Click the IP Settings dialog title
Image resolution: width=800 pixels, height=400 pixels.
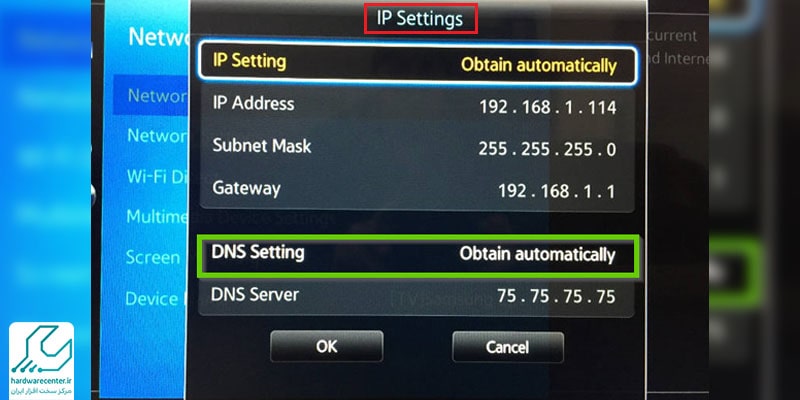tap(420, 19)
